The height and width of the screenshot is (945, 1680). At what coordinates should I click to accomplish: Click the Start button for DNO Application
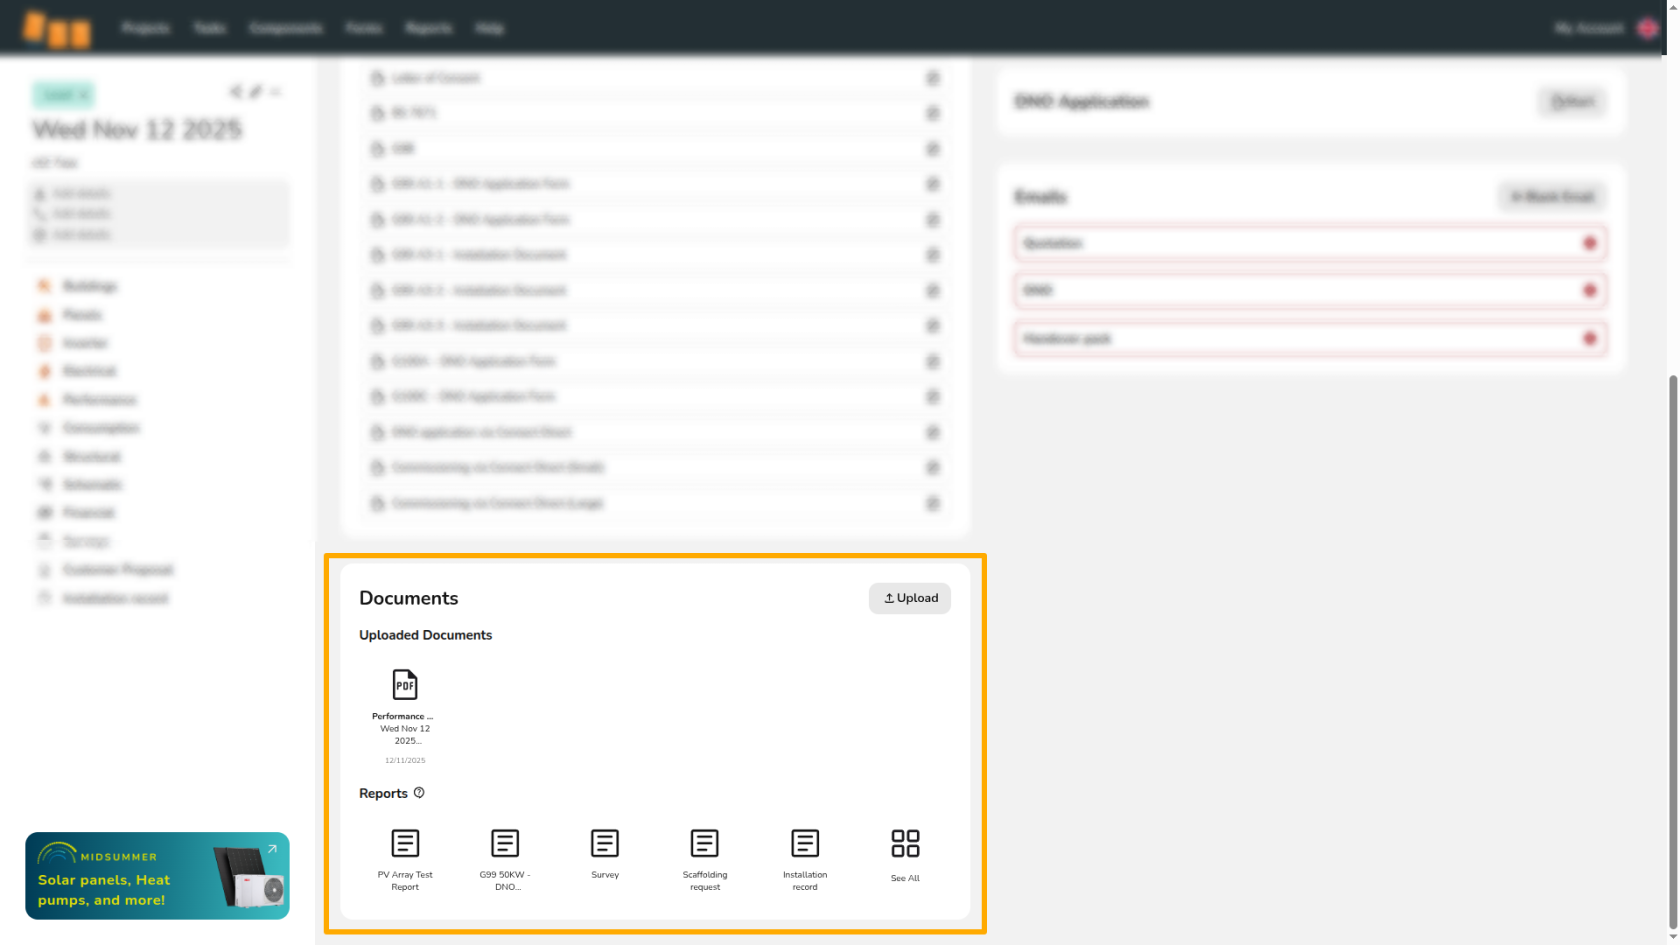coord(1571,102)
